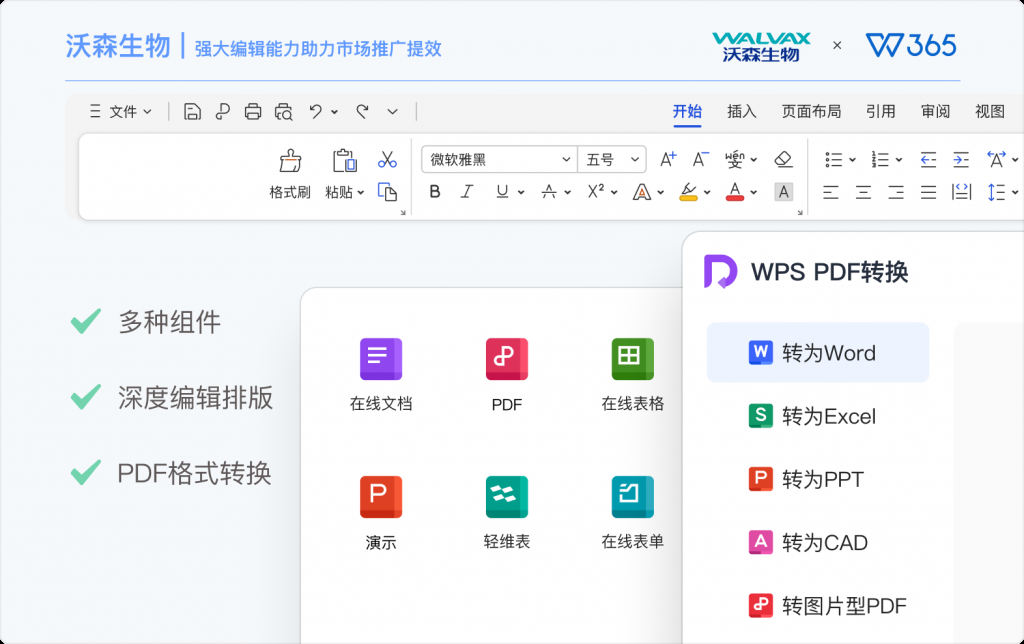Apply the text effect A color button

pyautogui.click(x=642, y=192)
